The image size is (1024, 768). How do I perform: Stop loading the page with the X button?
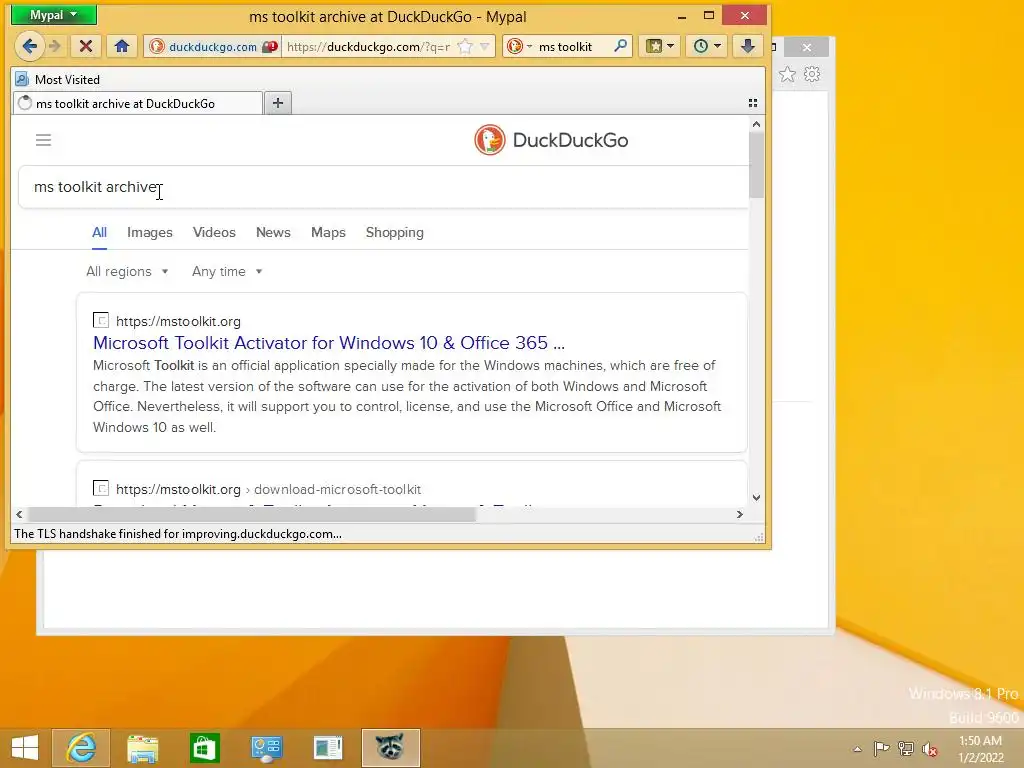pyautogui.click(x=86, y=46)
